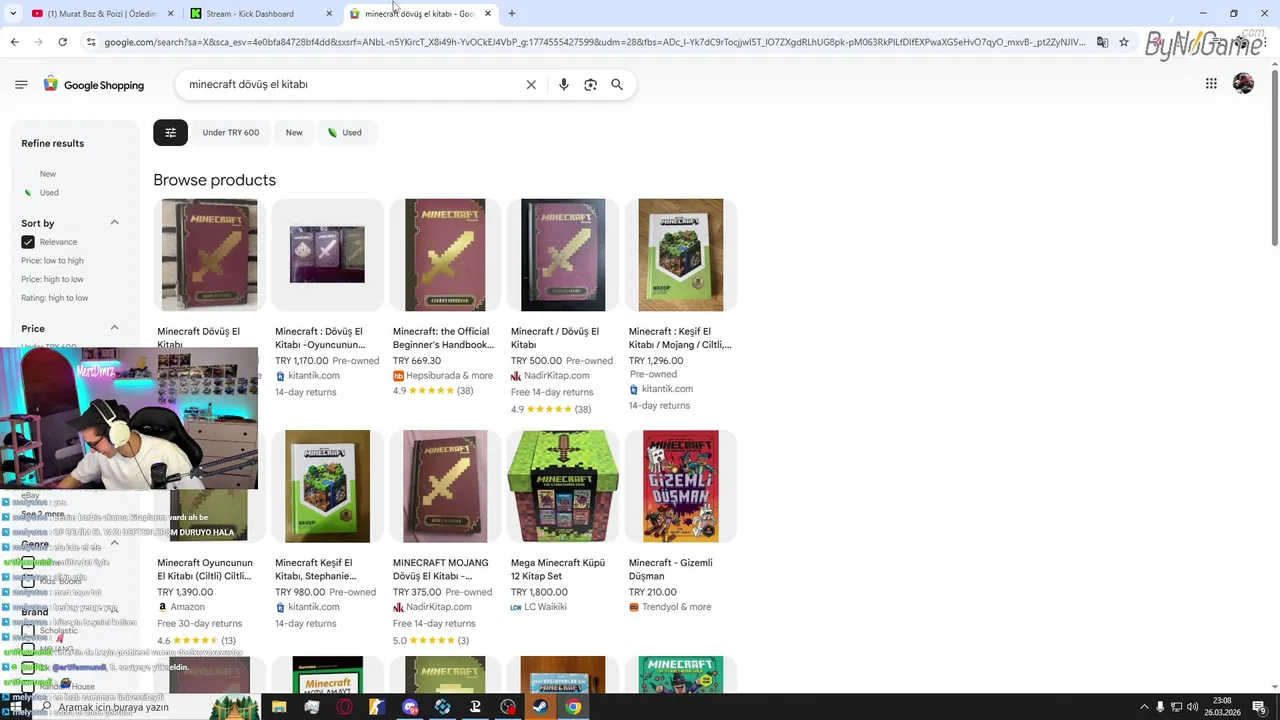Click the Gizemli Düşman book cover image
Image resolution: width=1280 pixels, height=720 pixels.
click(x=681, y=487)
